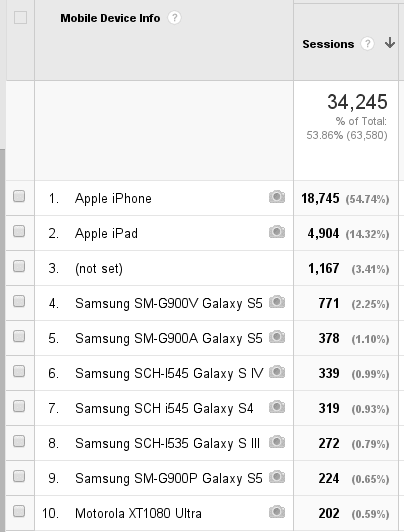
Task: Open camera icon for Apple iPad row
Action: pyautogui.click(x=277, y=232)
